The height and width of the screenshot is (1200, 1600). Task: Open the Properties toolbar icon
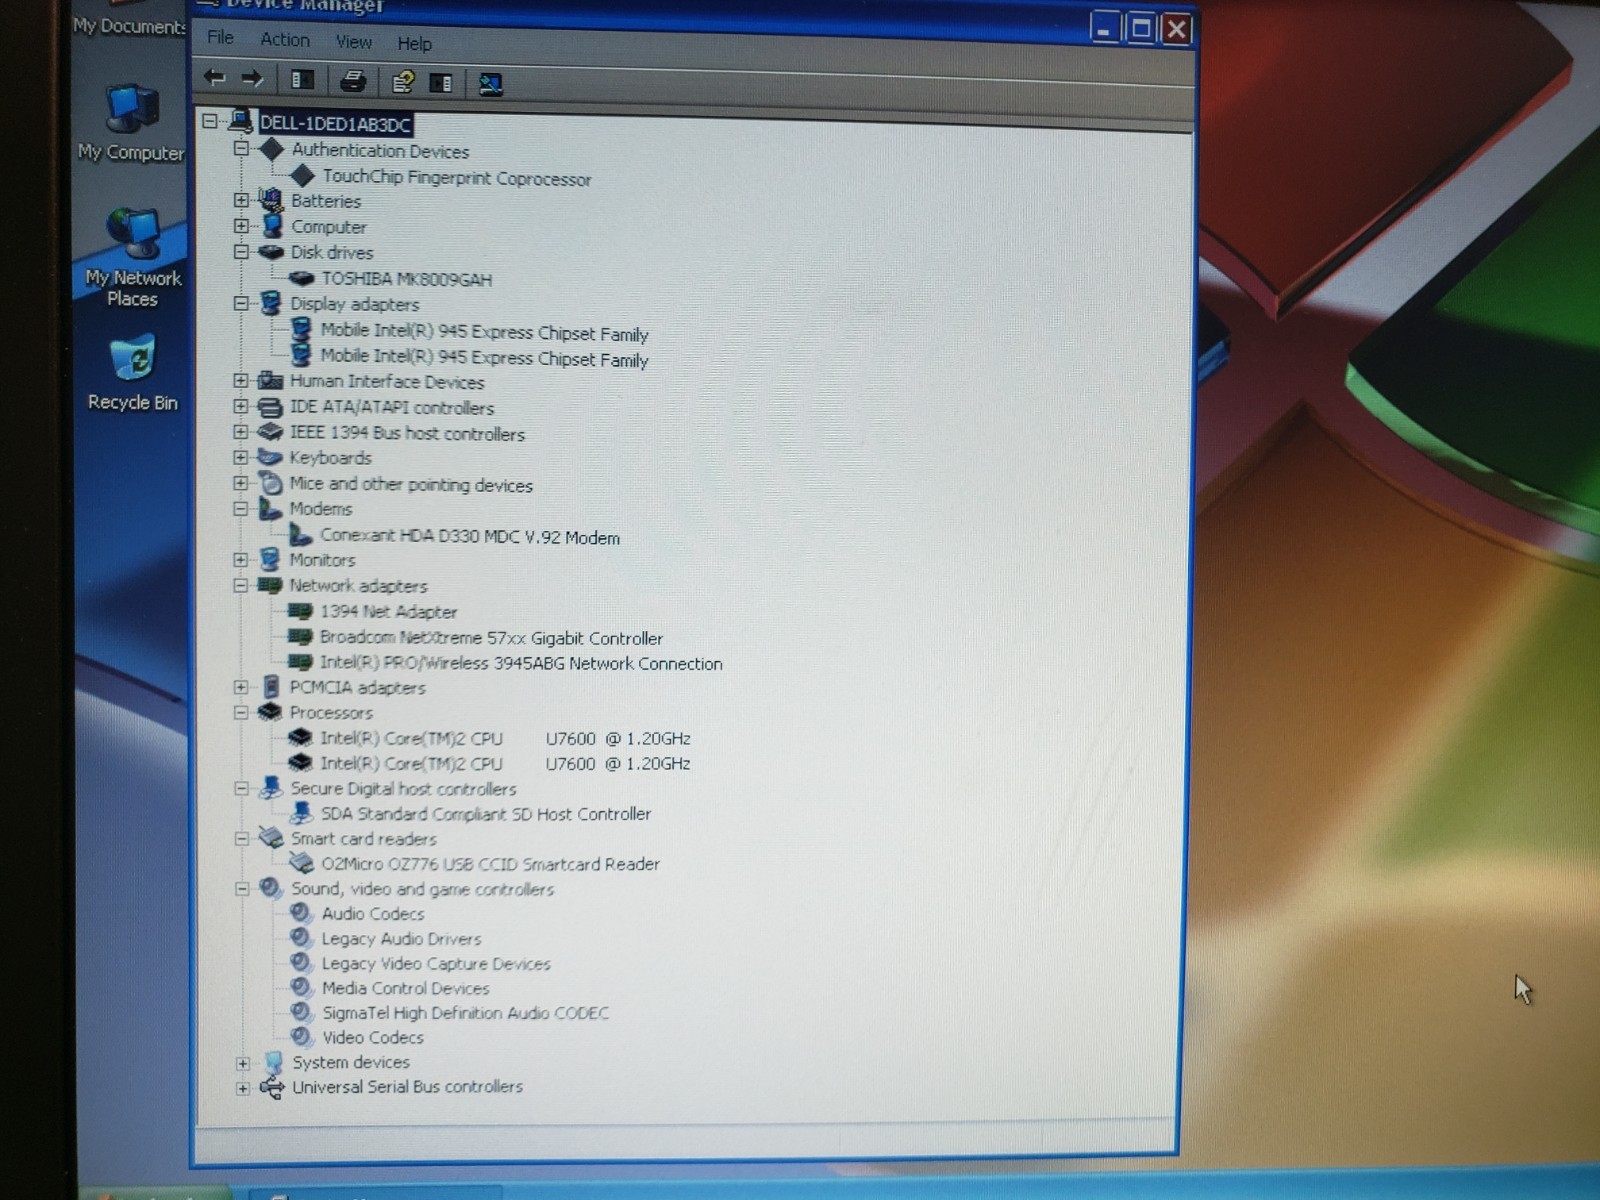pos(403,82)
